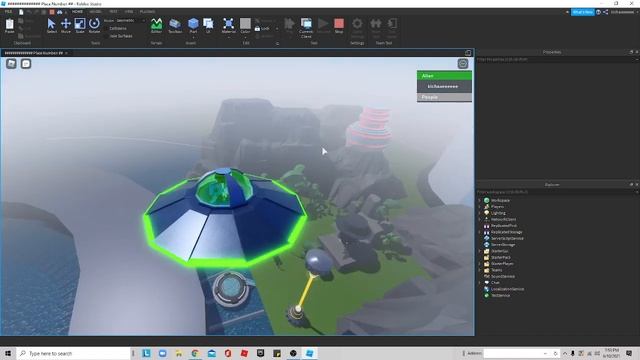Screen dimensions: 640x360
Task: Select SoundService in Explorer
Action: pyautogui.click(x=499, y=276)
